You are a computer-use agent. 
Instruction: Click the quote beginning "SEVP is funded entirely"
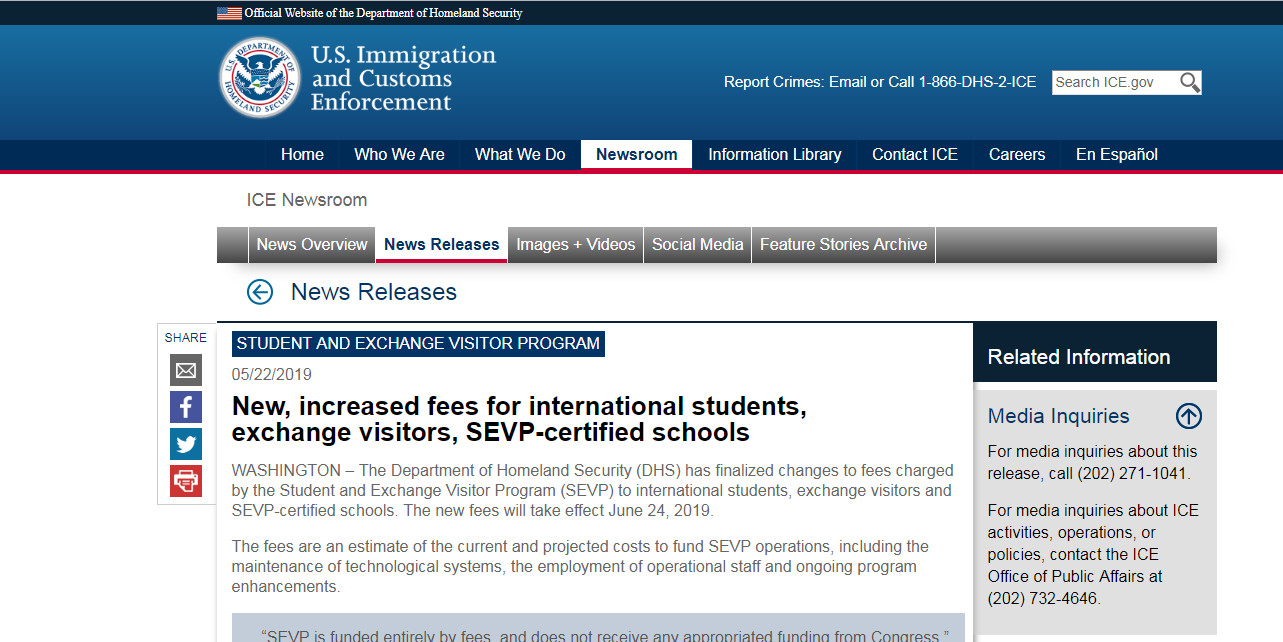pyautogui.click(x=605, y=635)
